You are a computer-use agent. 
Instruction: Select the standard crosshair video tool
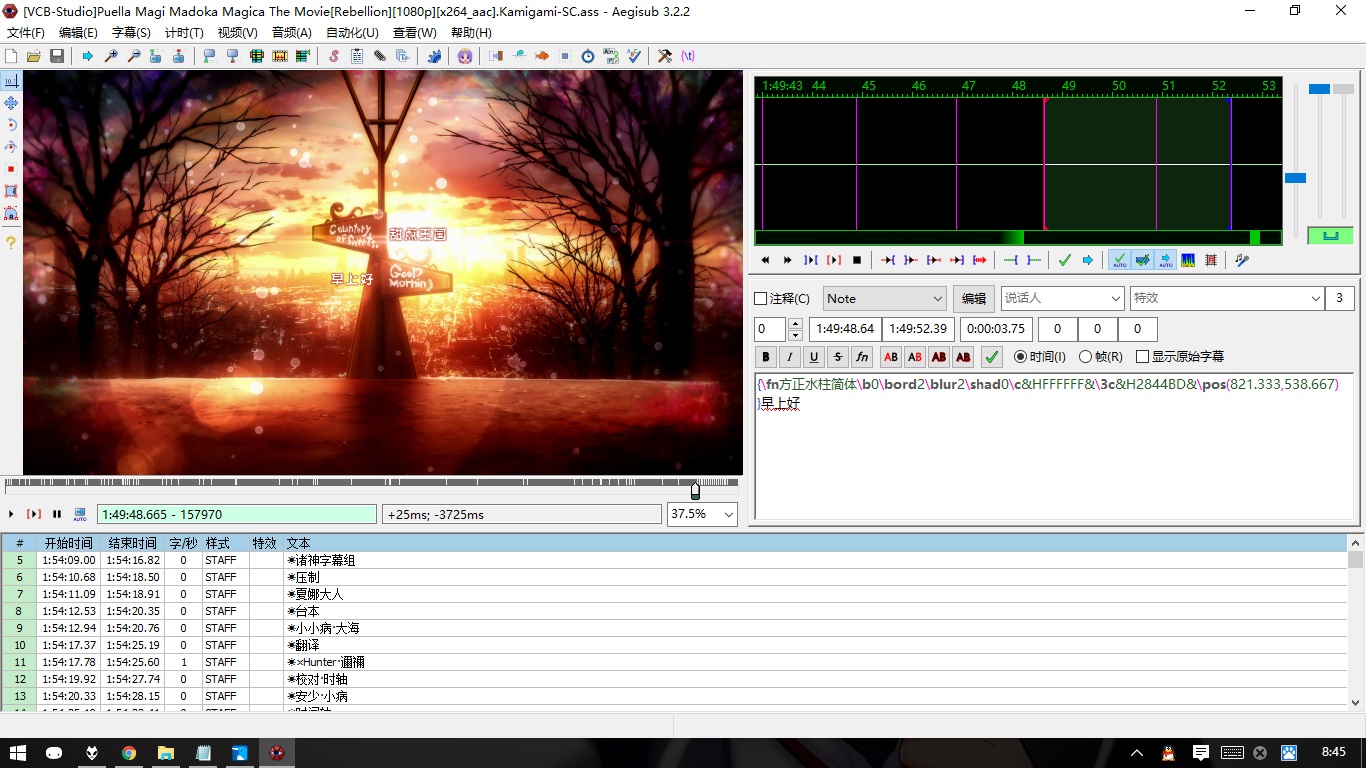pos(11,81)
